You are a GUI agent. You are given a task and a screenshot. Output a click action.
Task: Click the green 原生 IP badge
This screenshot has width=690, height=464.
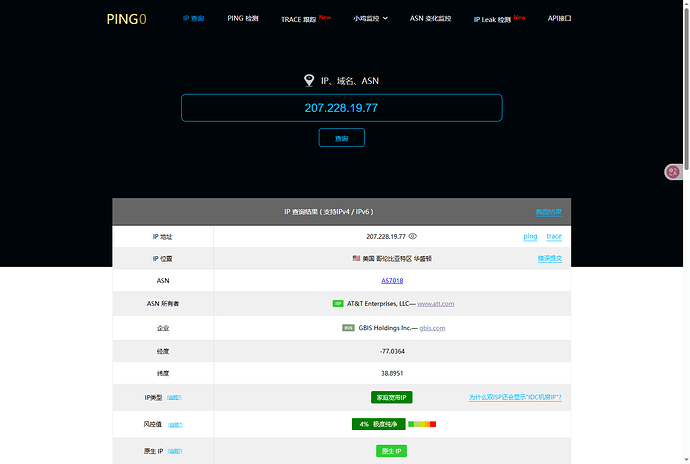[x=391, y=451]
